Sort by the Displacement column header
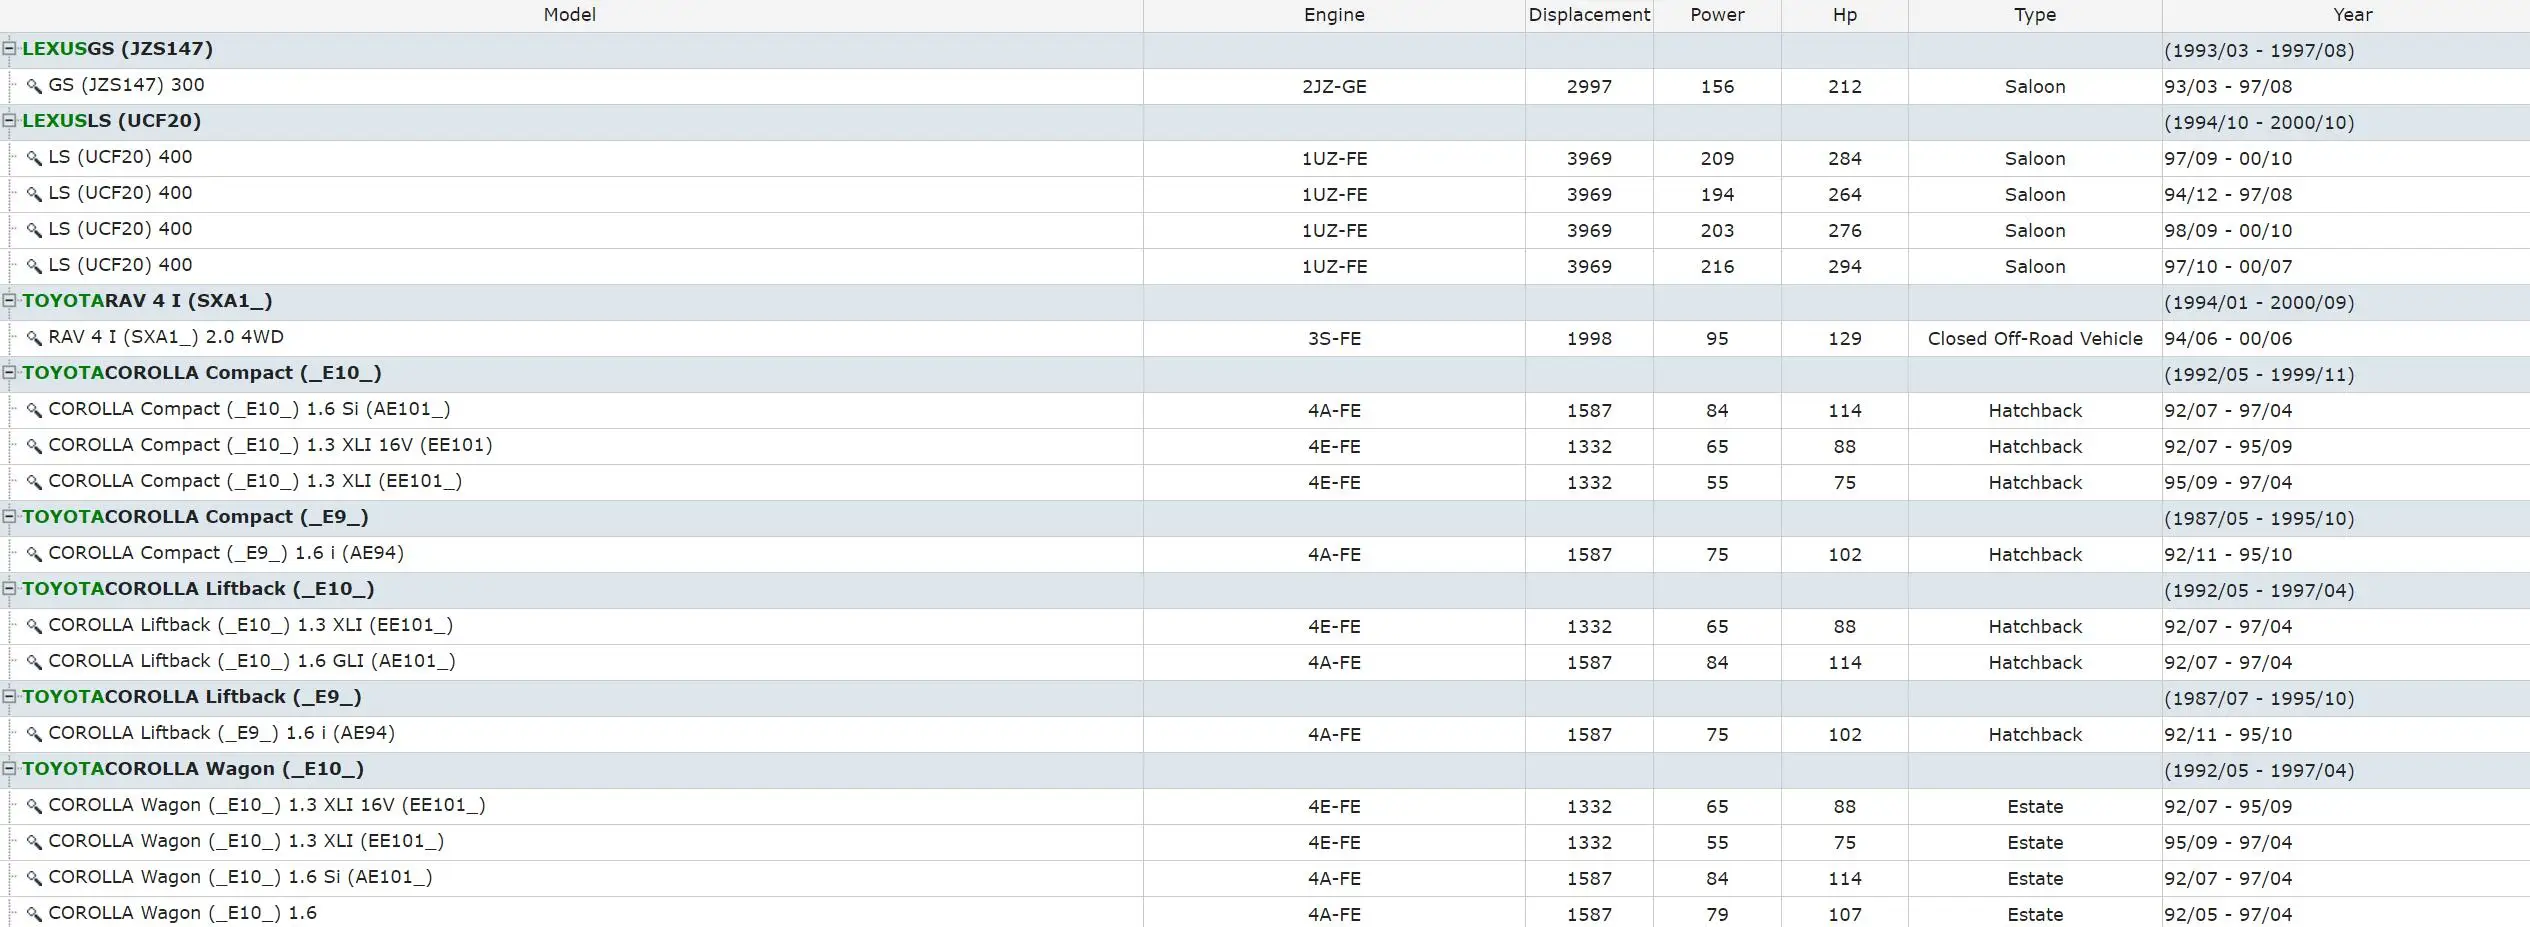Viewport: 2530px width, 927px height. (1589, 15)
